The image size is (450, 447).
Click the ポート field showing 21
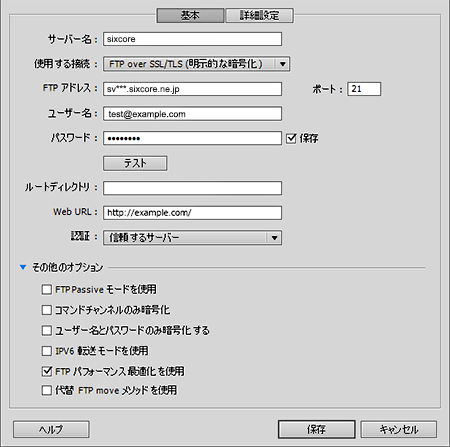click(364, 89)
